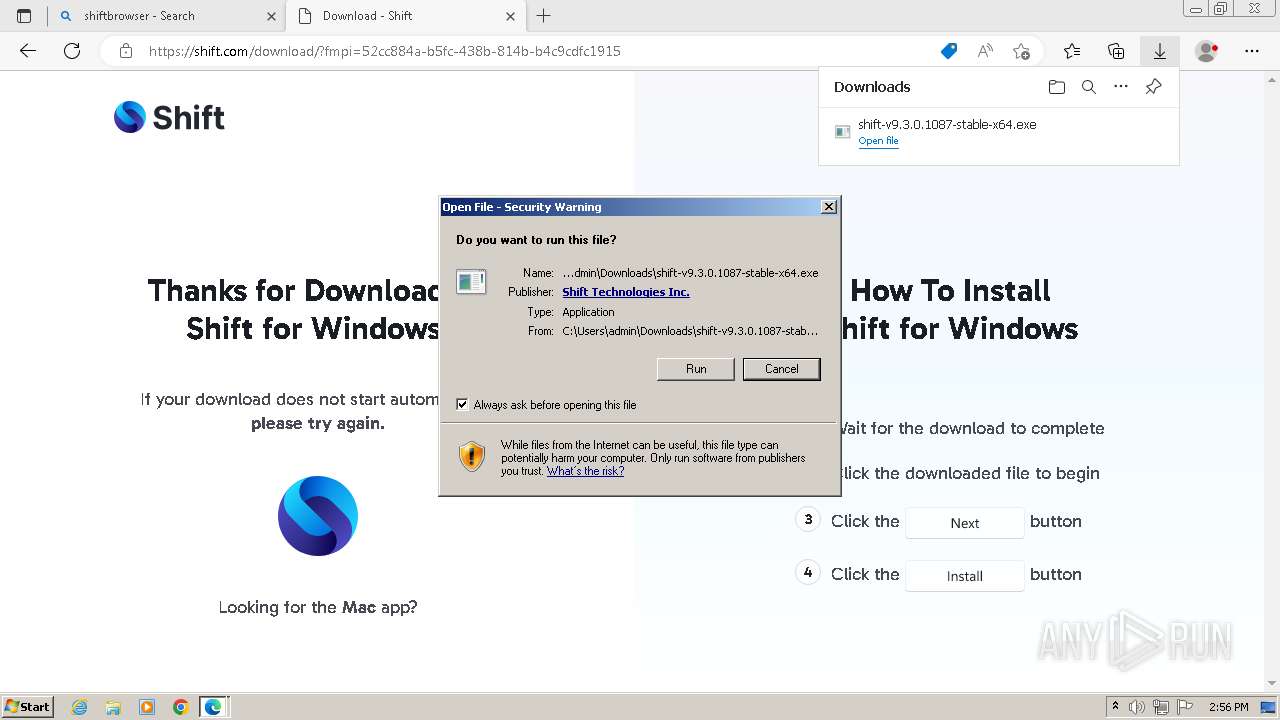Click the network icon in system tray
1280x720 pixels.
pos(1161,707)
